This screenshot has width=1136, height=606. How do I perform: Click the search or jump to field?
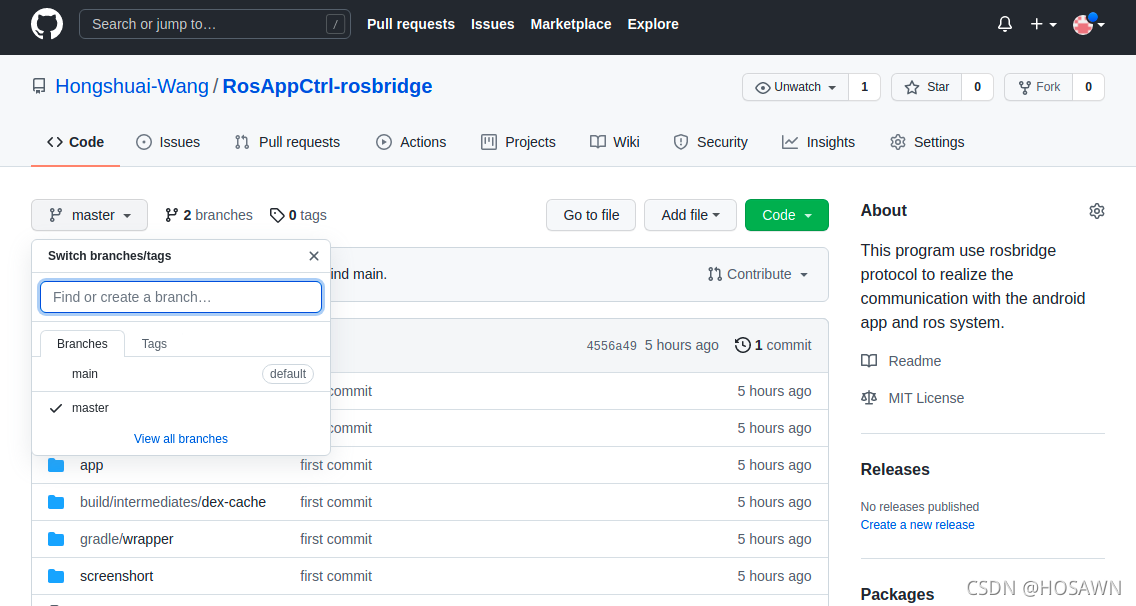click(214, 24)
